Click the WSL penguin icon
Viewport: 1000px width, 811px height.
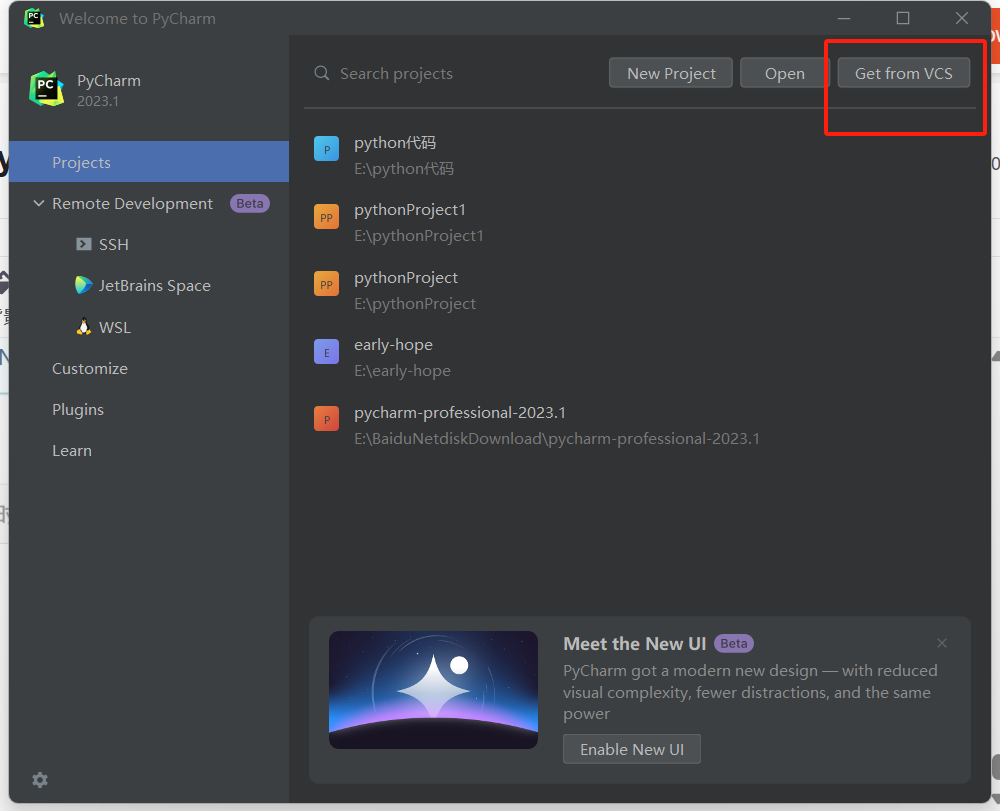(84, 326)
